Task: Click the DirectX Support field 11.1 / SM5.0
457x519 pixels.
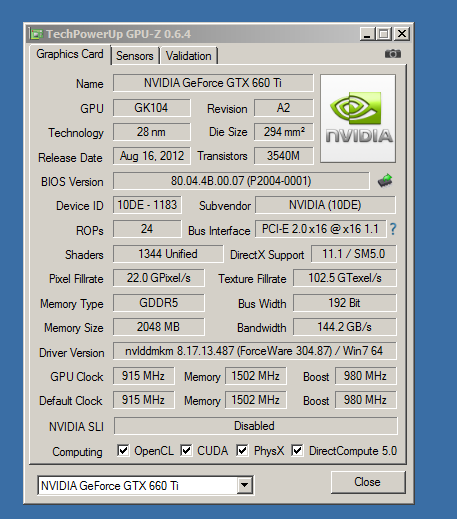Action: 354,254
